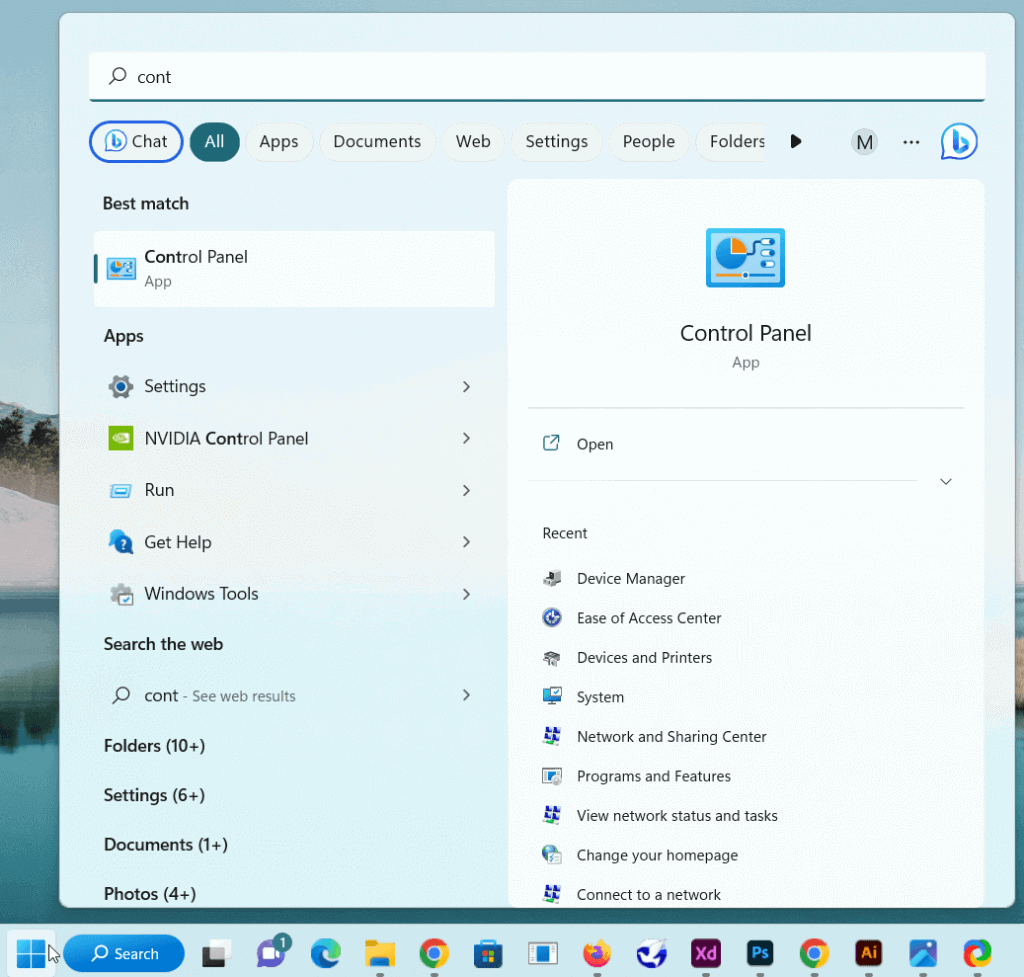Show Photos (4+) results
This screenshot has width=1024, height=977.
[x=150, y=893]
